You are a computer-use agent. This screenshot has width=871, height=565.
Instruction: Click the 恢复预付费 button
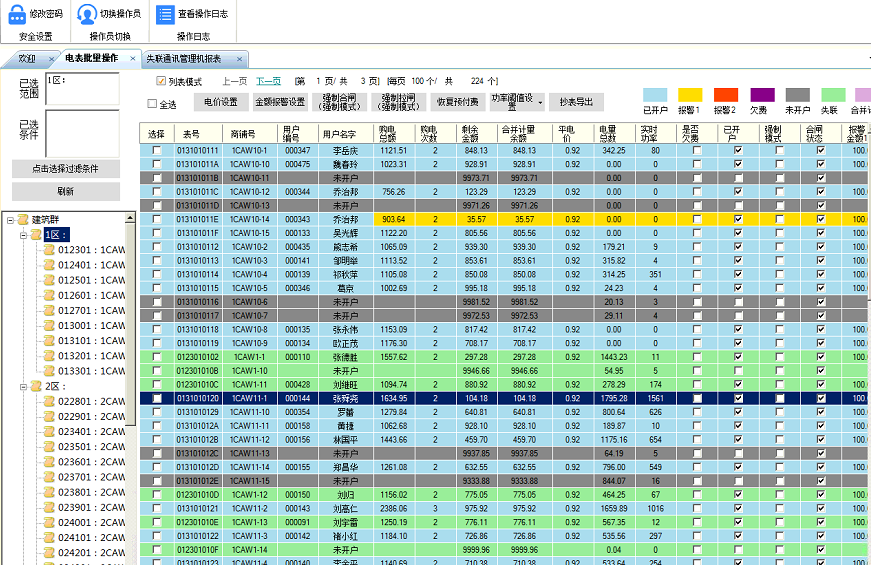(457, 102)
